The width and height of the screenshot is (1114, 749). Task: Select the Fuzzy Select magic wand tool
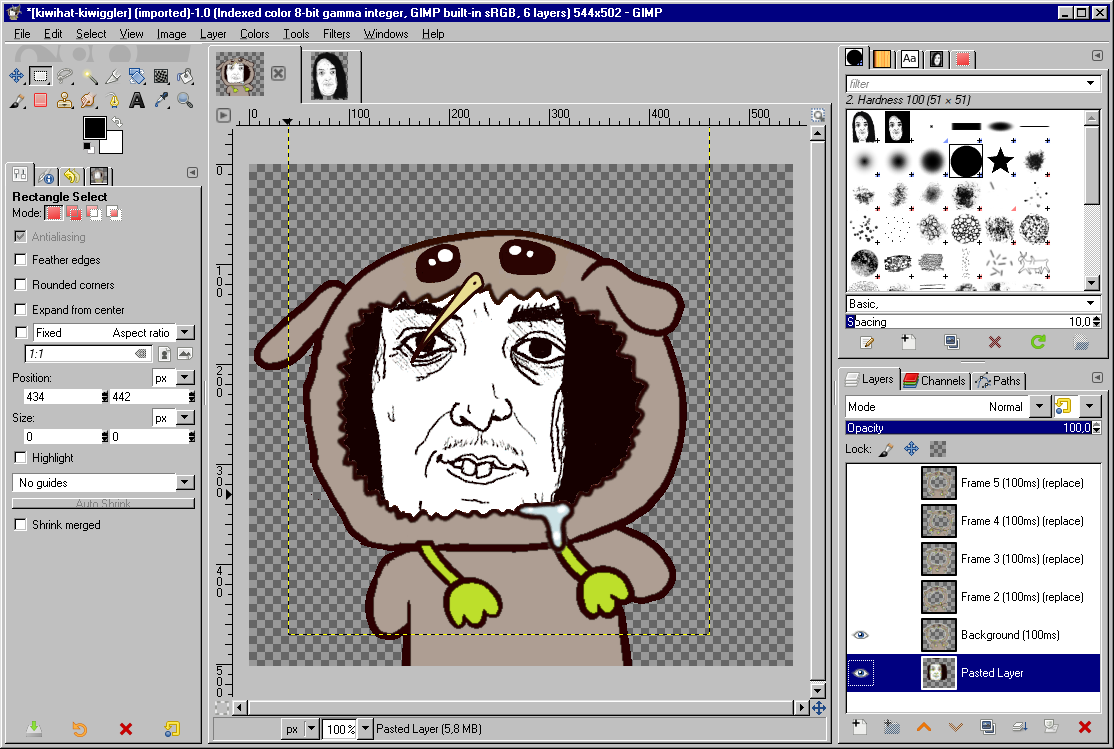click(x=89, y=76)
